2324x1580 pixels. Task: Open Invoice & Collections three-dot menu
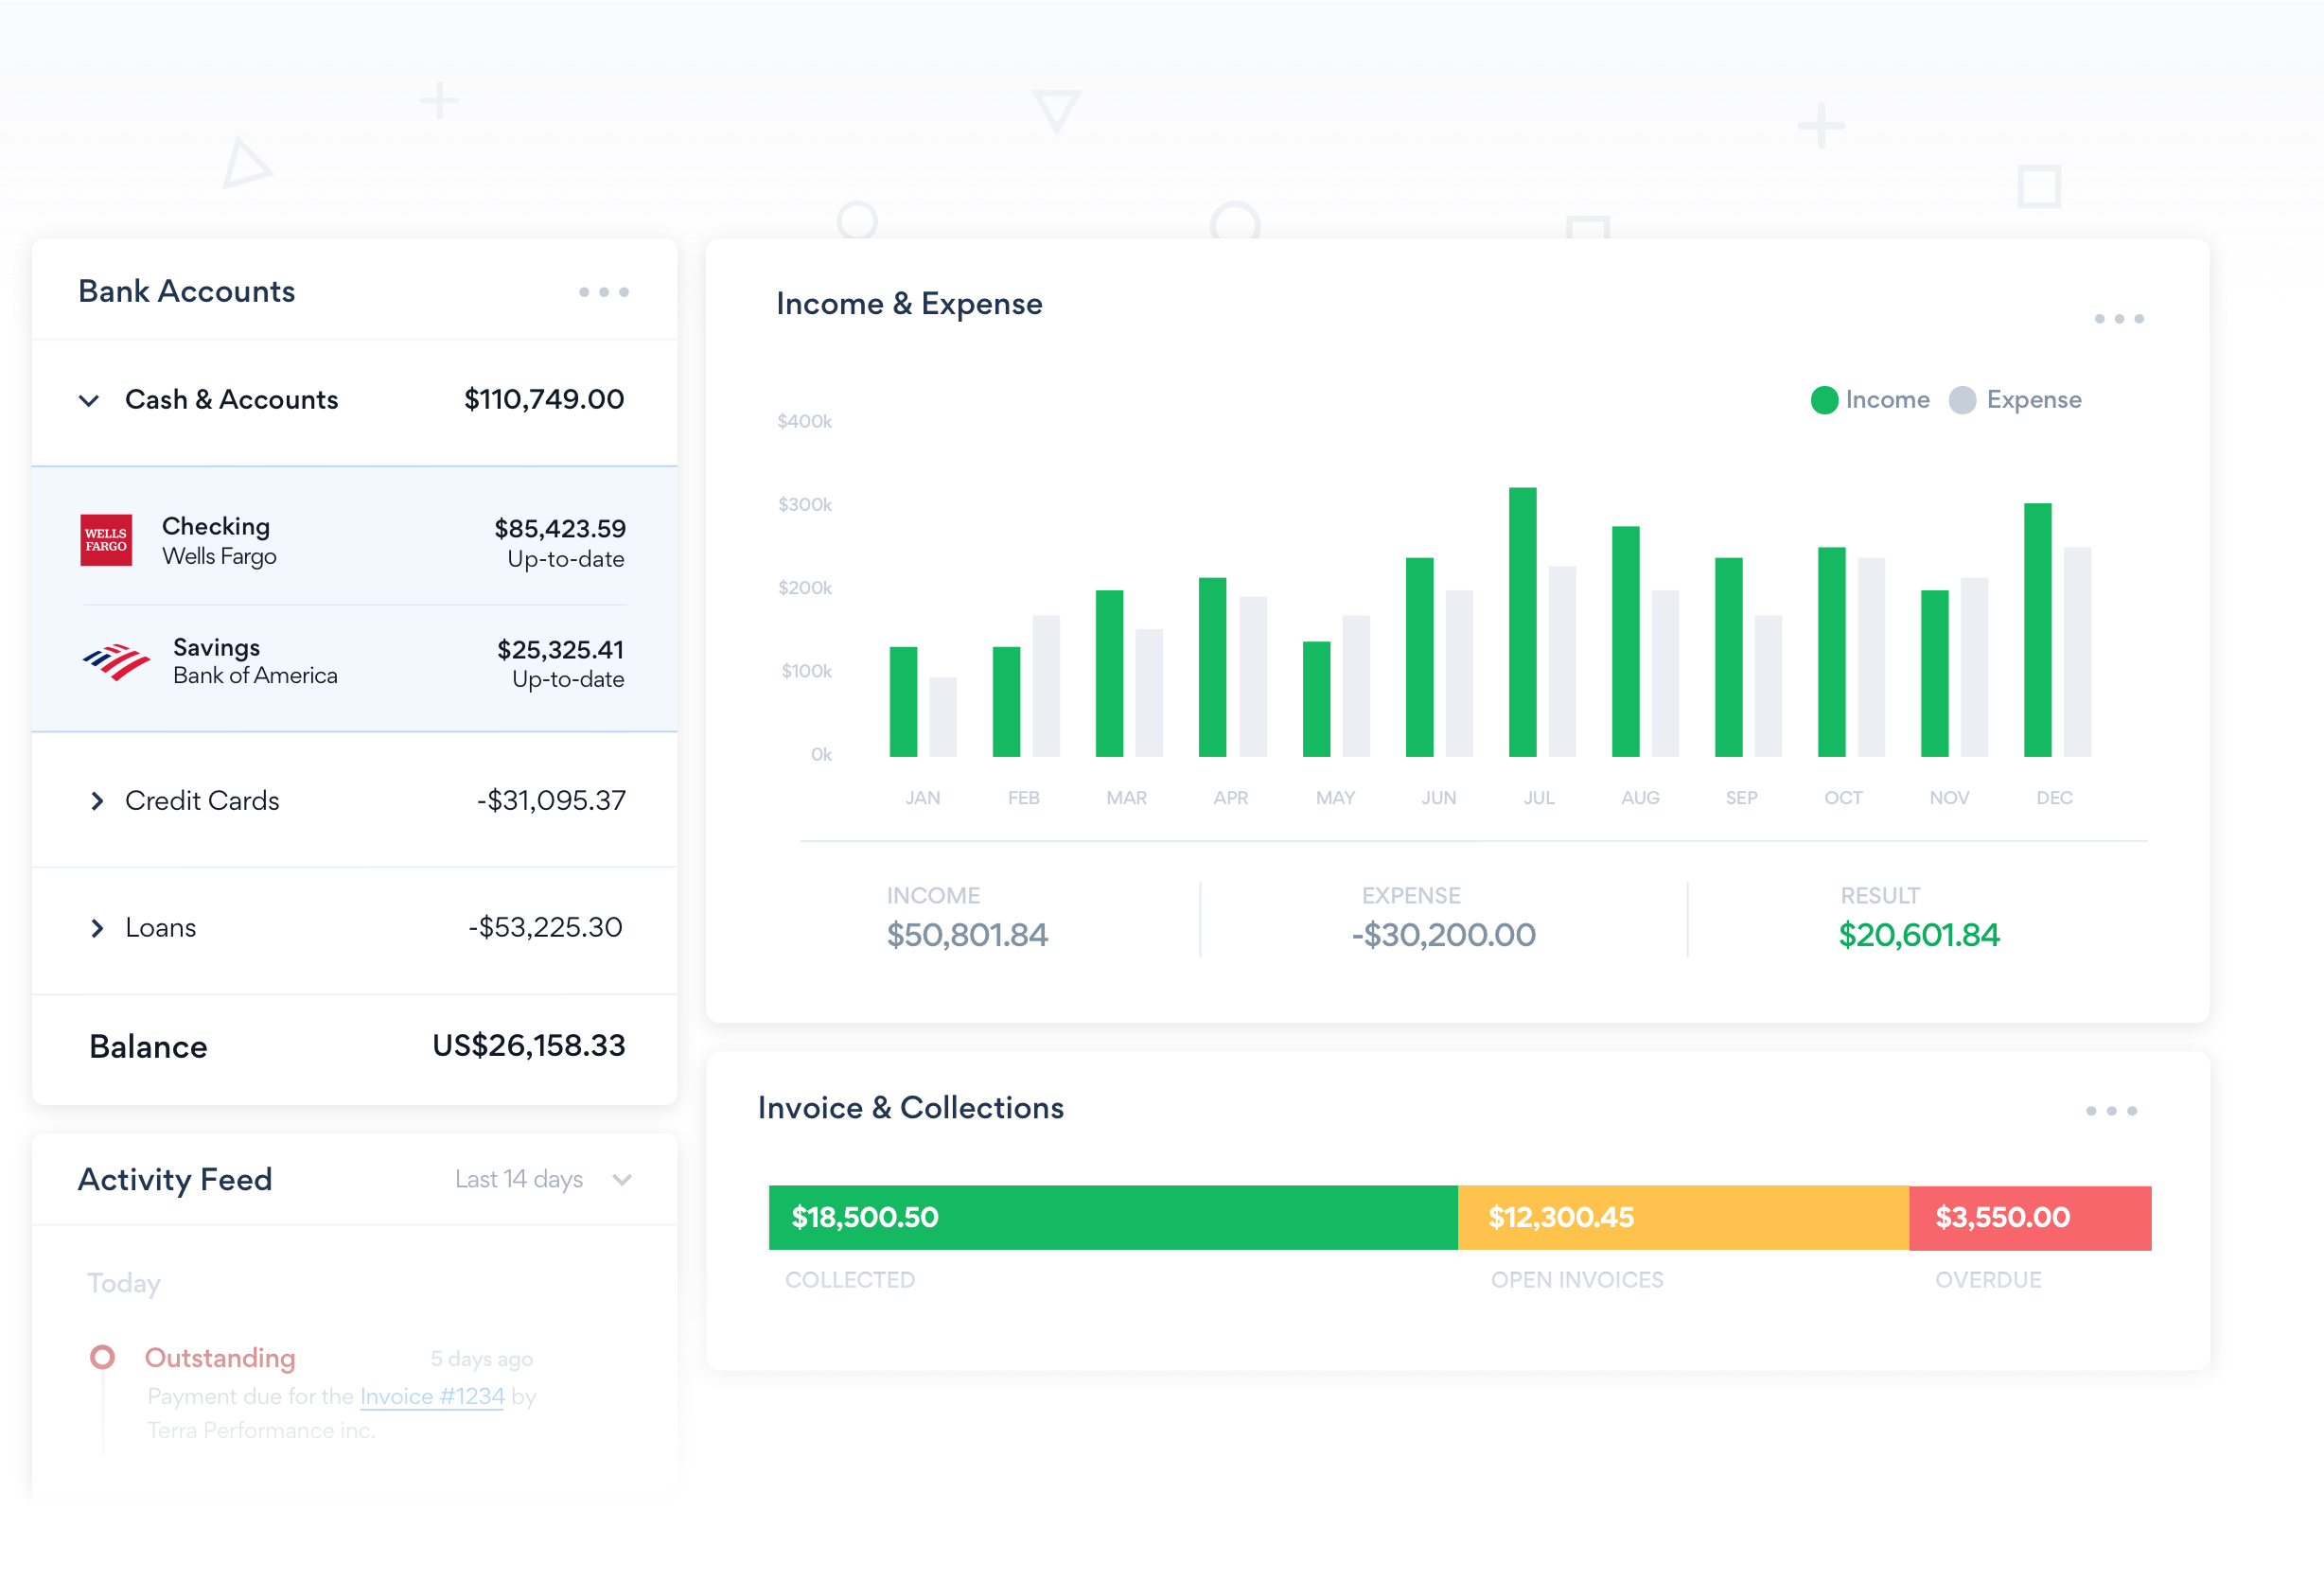coord(2110,1111)
